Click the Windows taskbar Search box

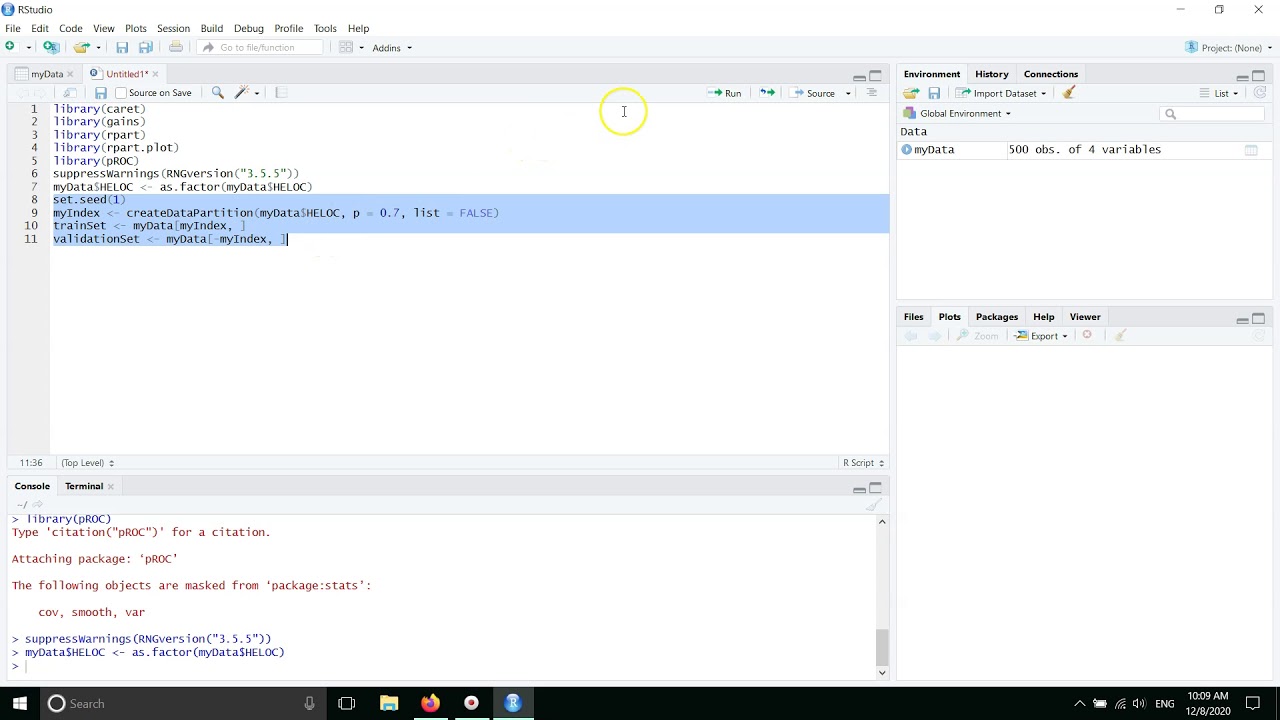pyautogui.click(x=181, y=703)
